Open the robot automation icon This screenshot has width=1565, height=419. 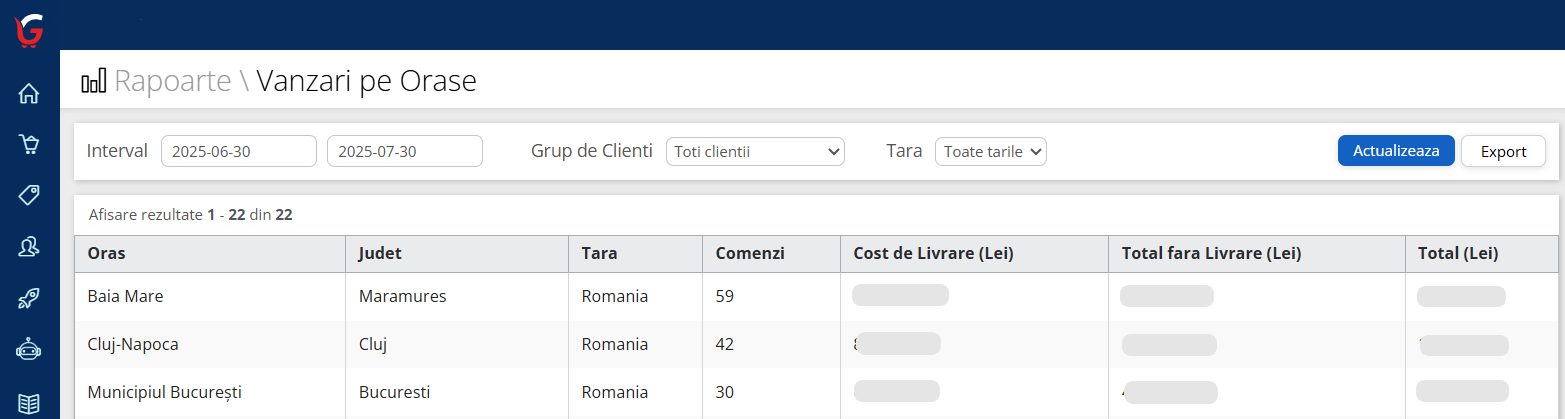[x=29, y=349]
